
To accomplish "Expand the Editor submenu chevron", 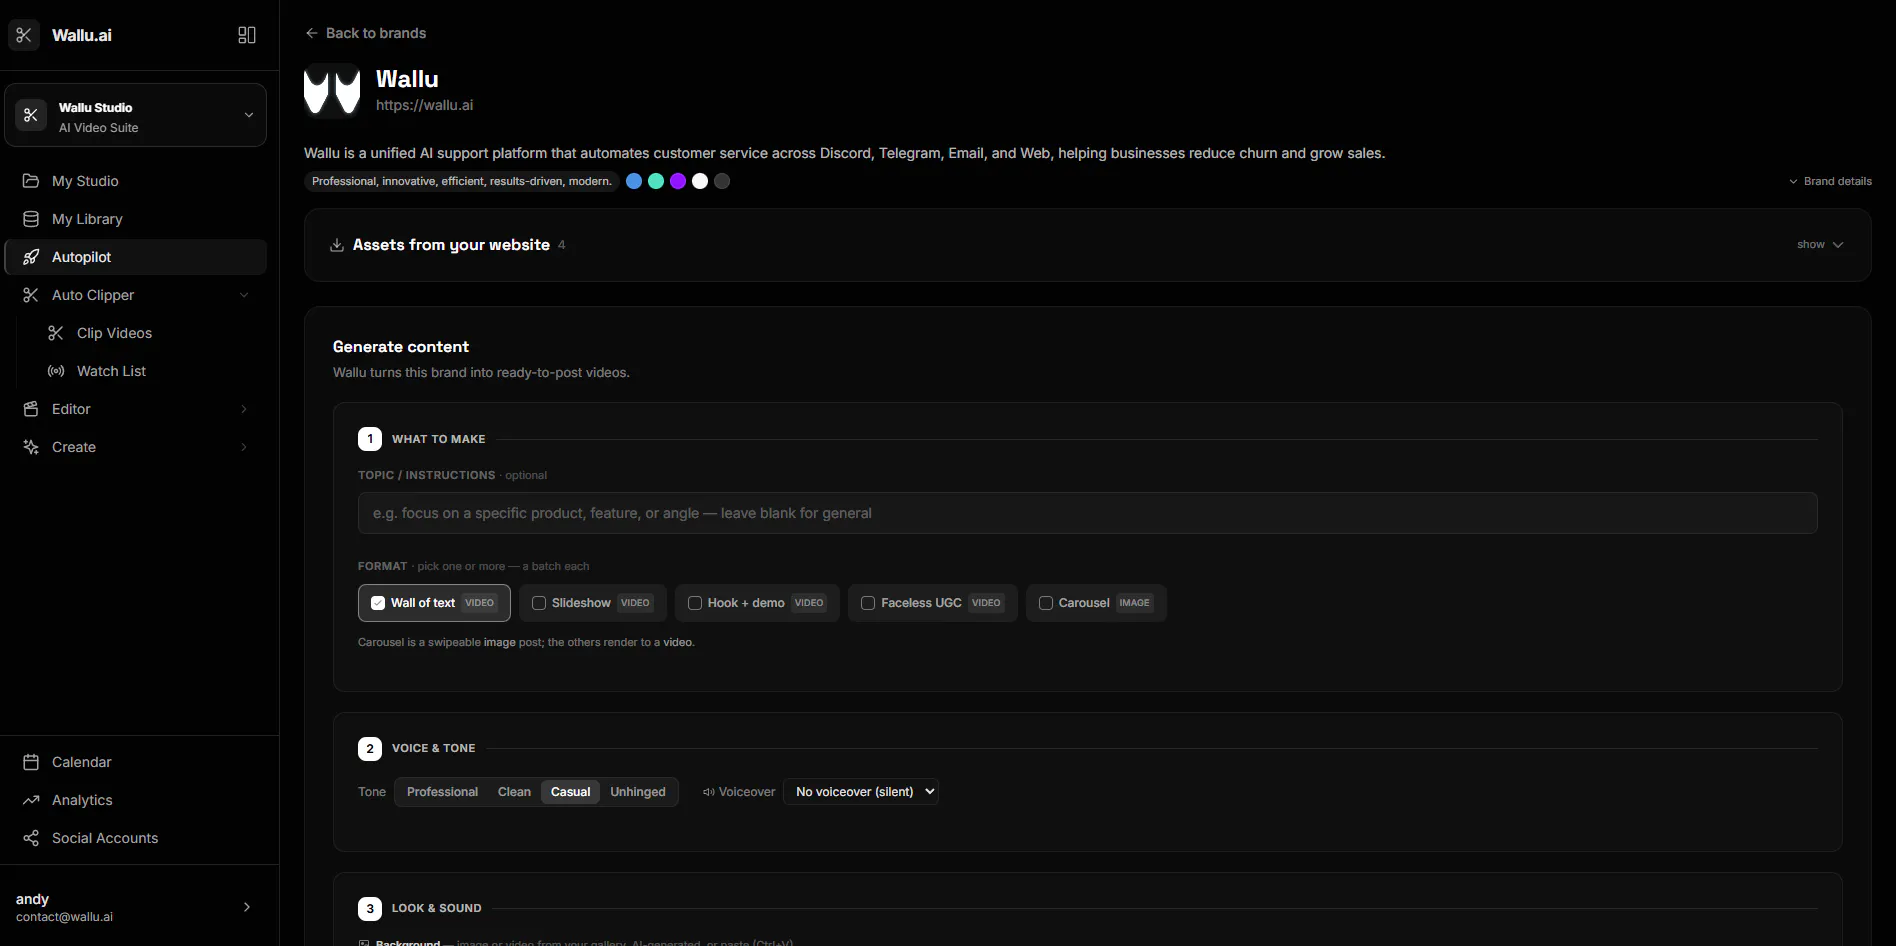I will tap(244, 409).
